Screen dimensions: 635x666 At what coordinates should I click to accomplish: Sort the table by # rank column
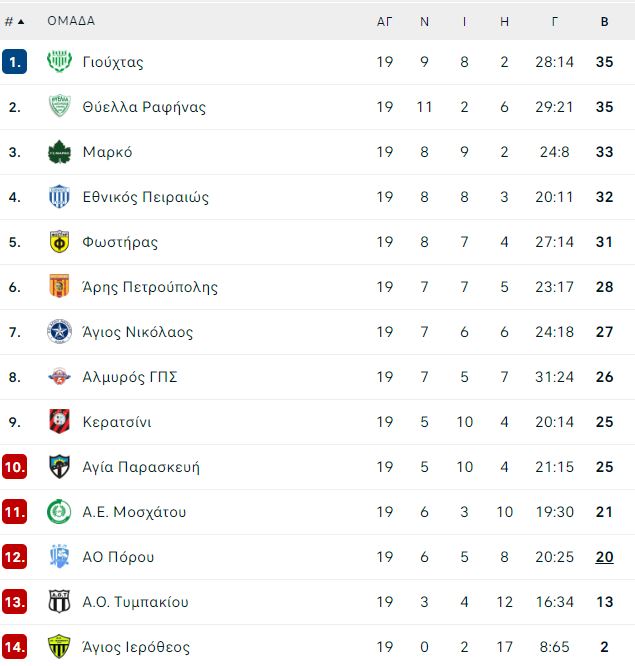(x=14, y=21)
